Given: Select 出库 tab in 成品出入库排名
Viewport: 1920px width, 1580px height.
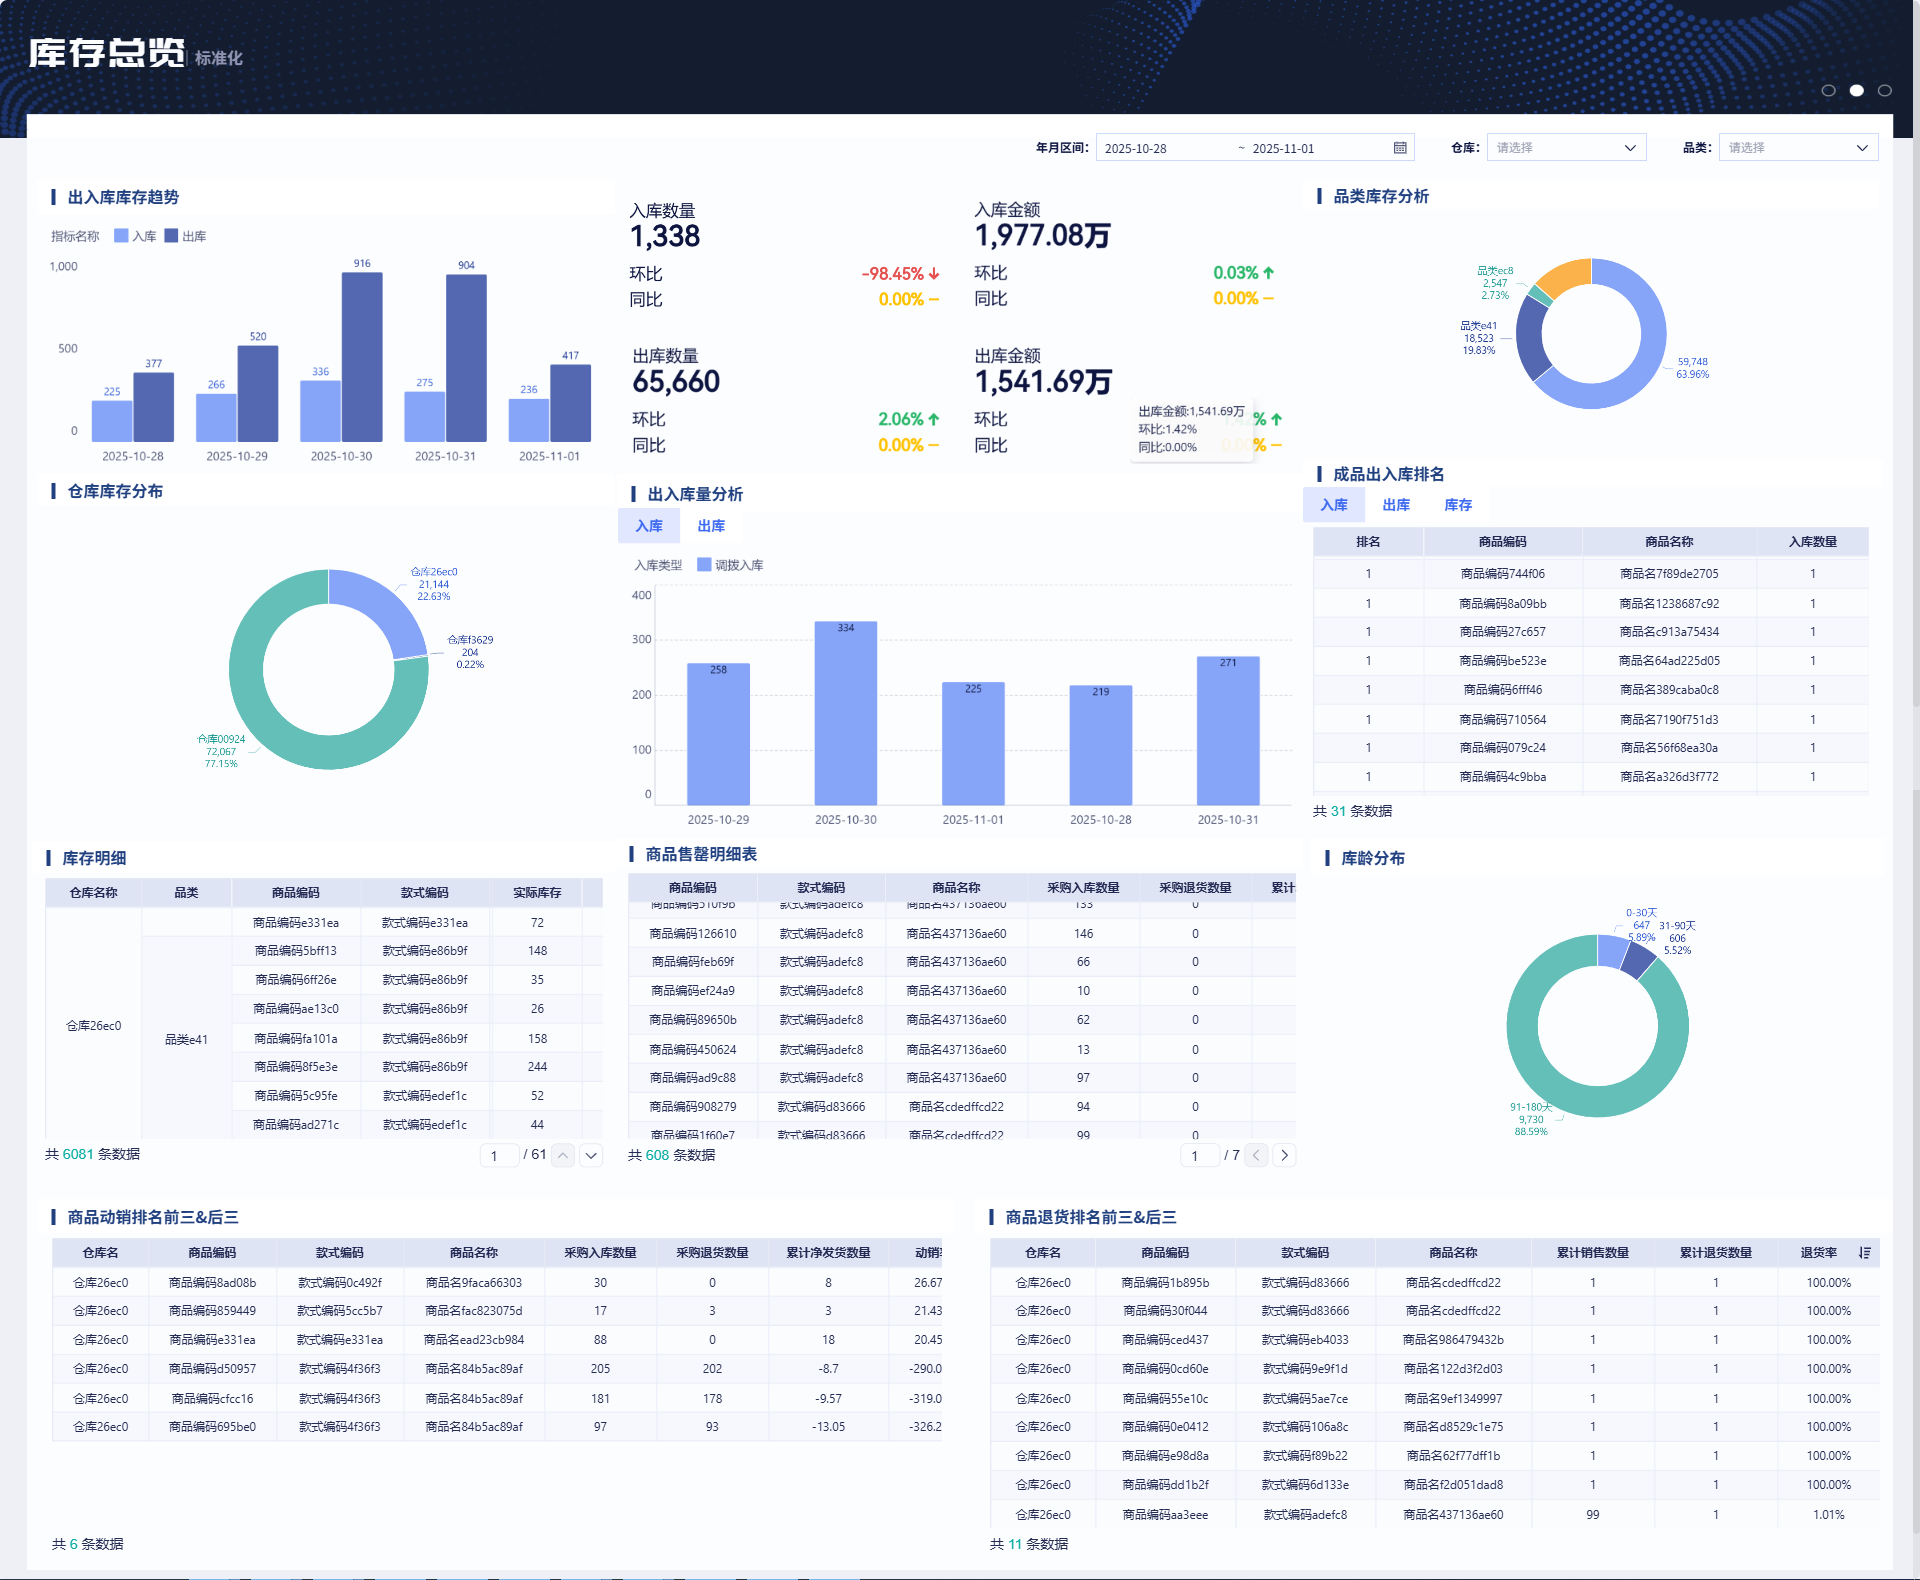Looking at the screenshot, I should 1396,505.
